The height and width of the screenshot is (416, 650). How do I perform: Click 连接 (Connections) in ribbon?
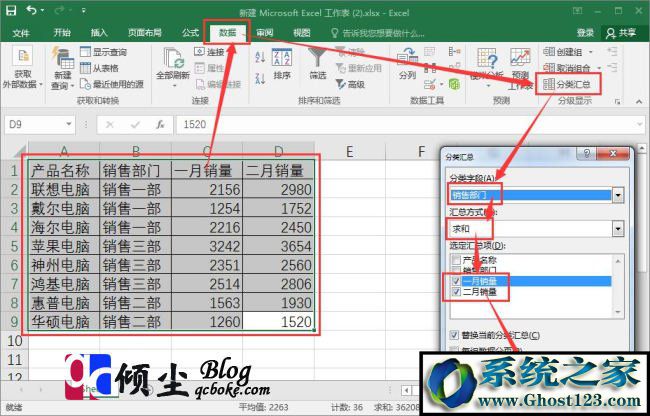point(209,52)
